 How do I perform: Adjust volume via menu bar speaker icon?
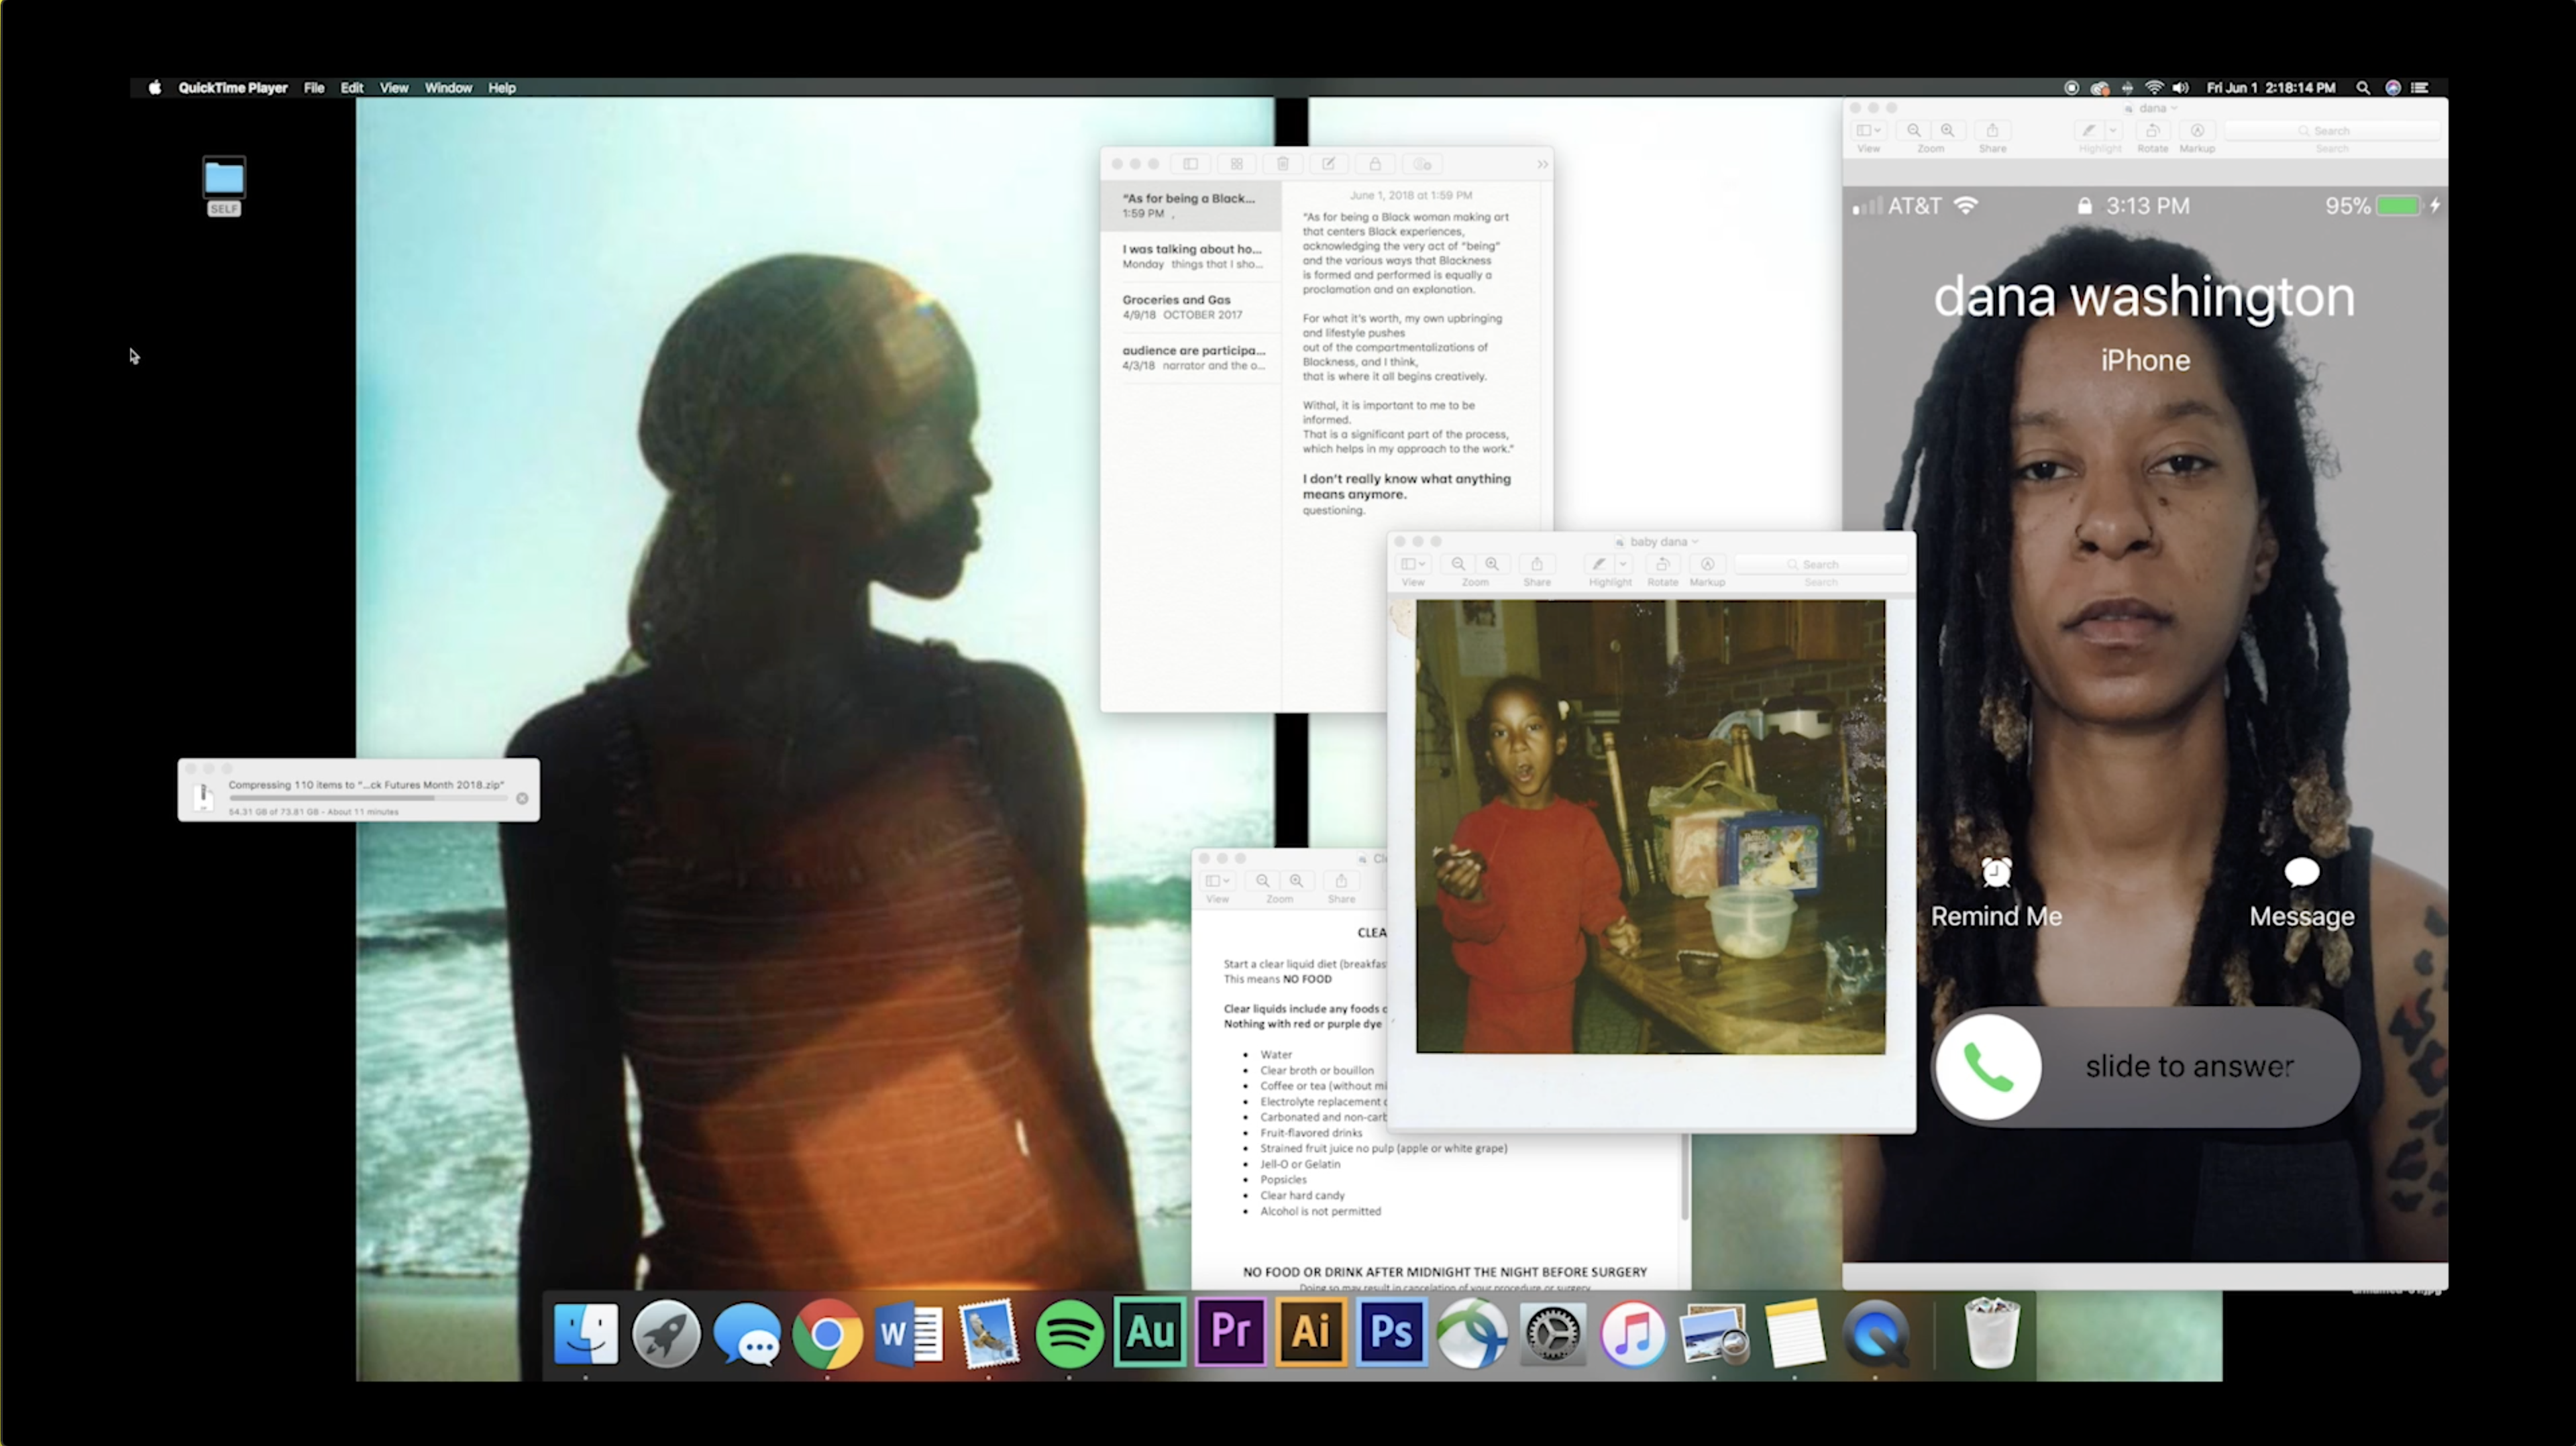point(2181,88)
